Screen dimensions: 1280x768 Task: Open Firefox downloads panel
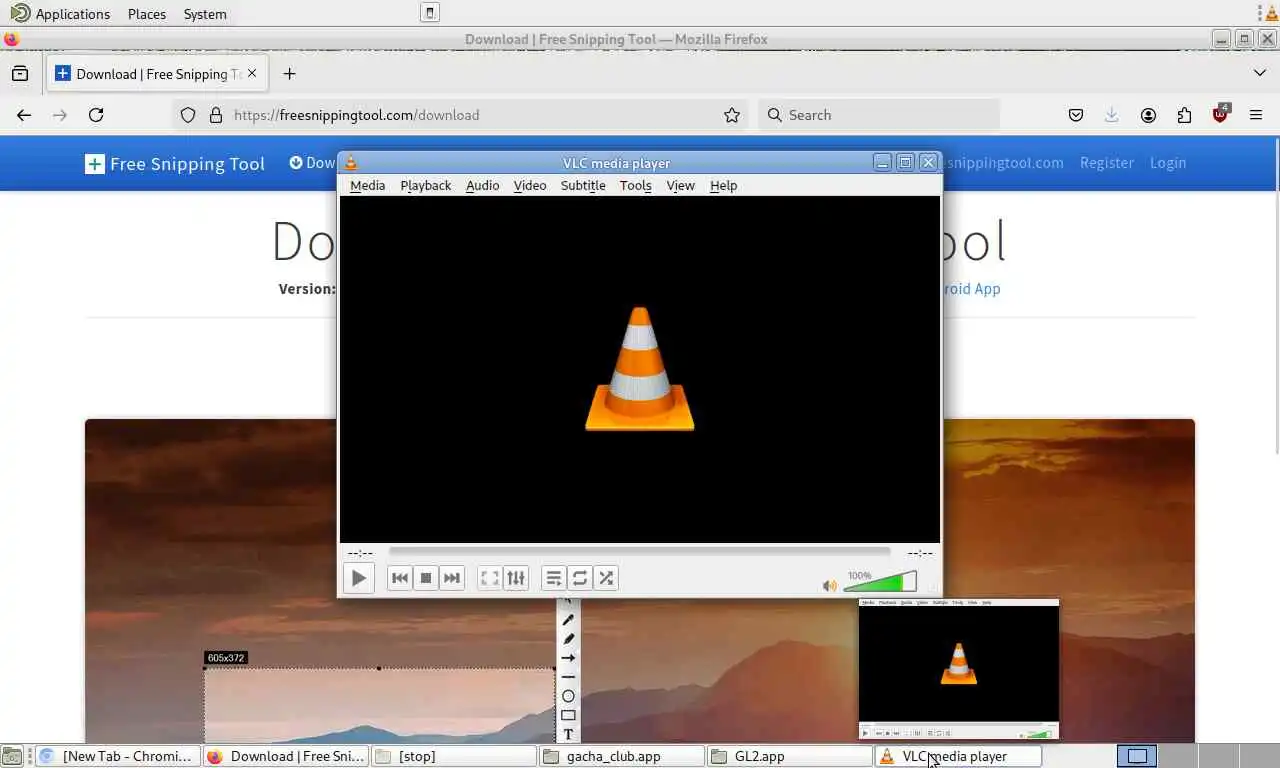pyautogui.click(x=1112, y=115)
